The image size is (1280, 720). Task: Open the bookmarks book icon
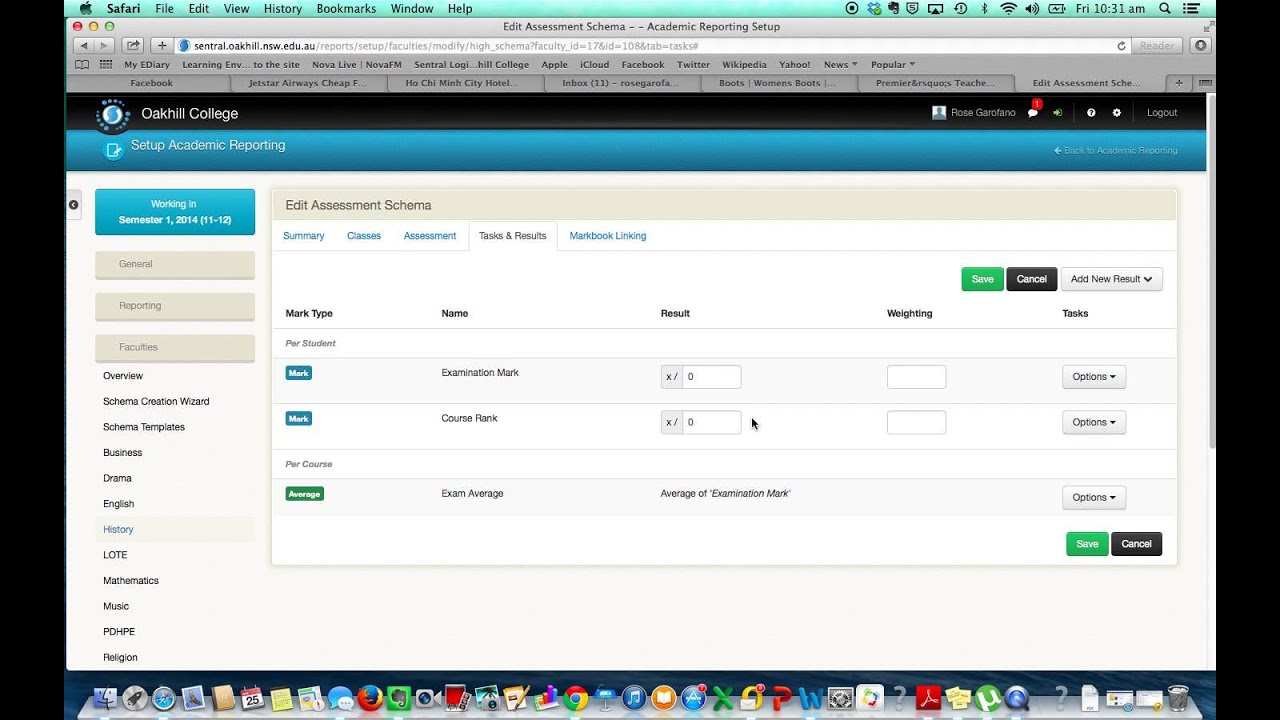pyautogui.click(x=83, y=64)
